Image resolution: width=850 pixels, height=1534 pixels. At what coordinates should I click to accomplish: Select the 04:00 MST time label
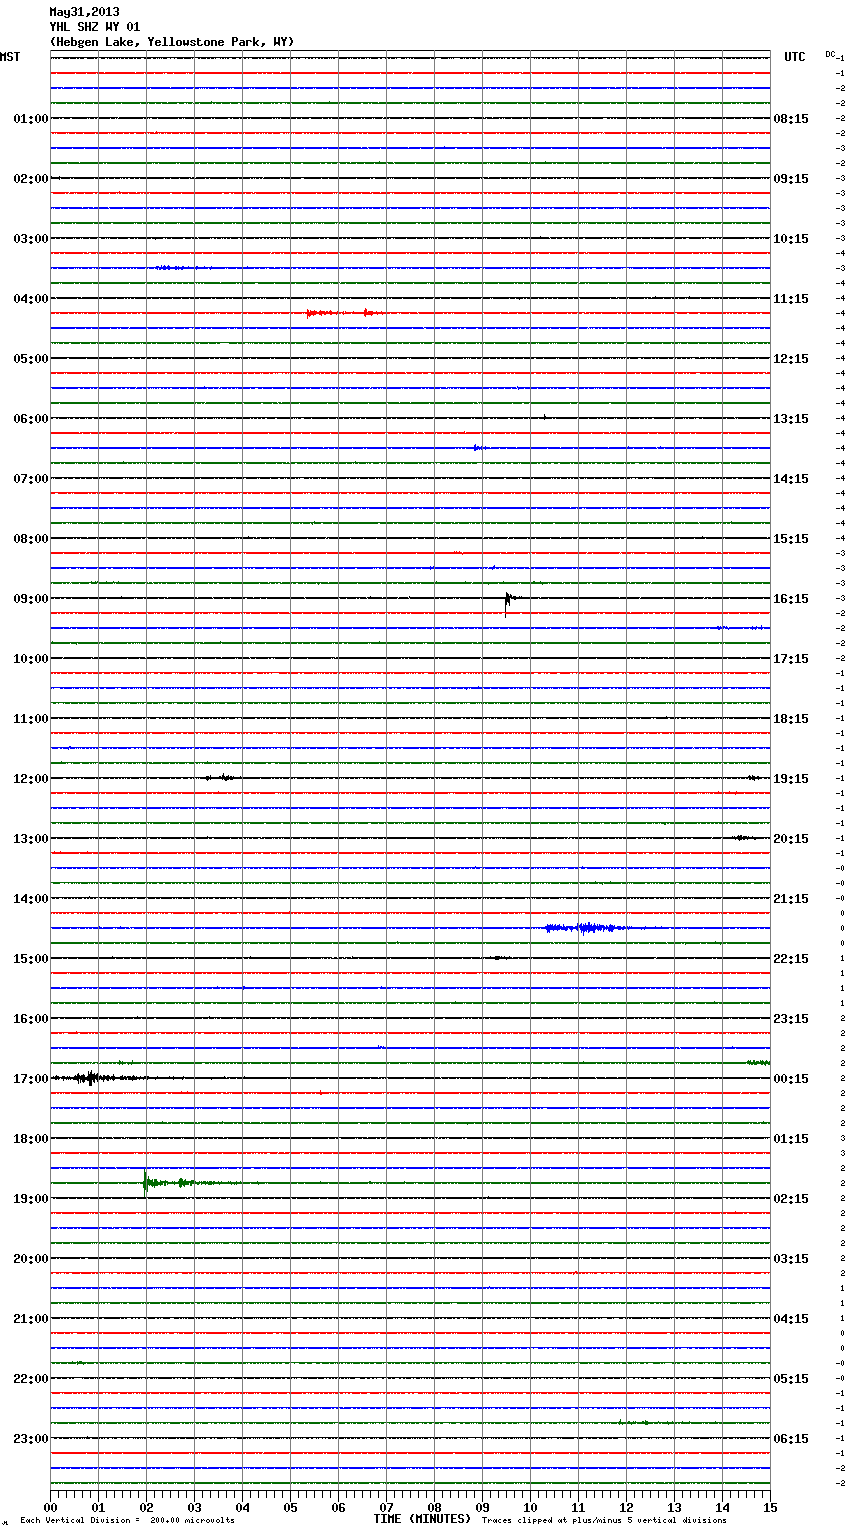pyautogui.click(x=31, y=299)
